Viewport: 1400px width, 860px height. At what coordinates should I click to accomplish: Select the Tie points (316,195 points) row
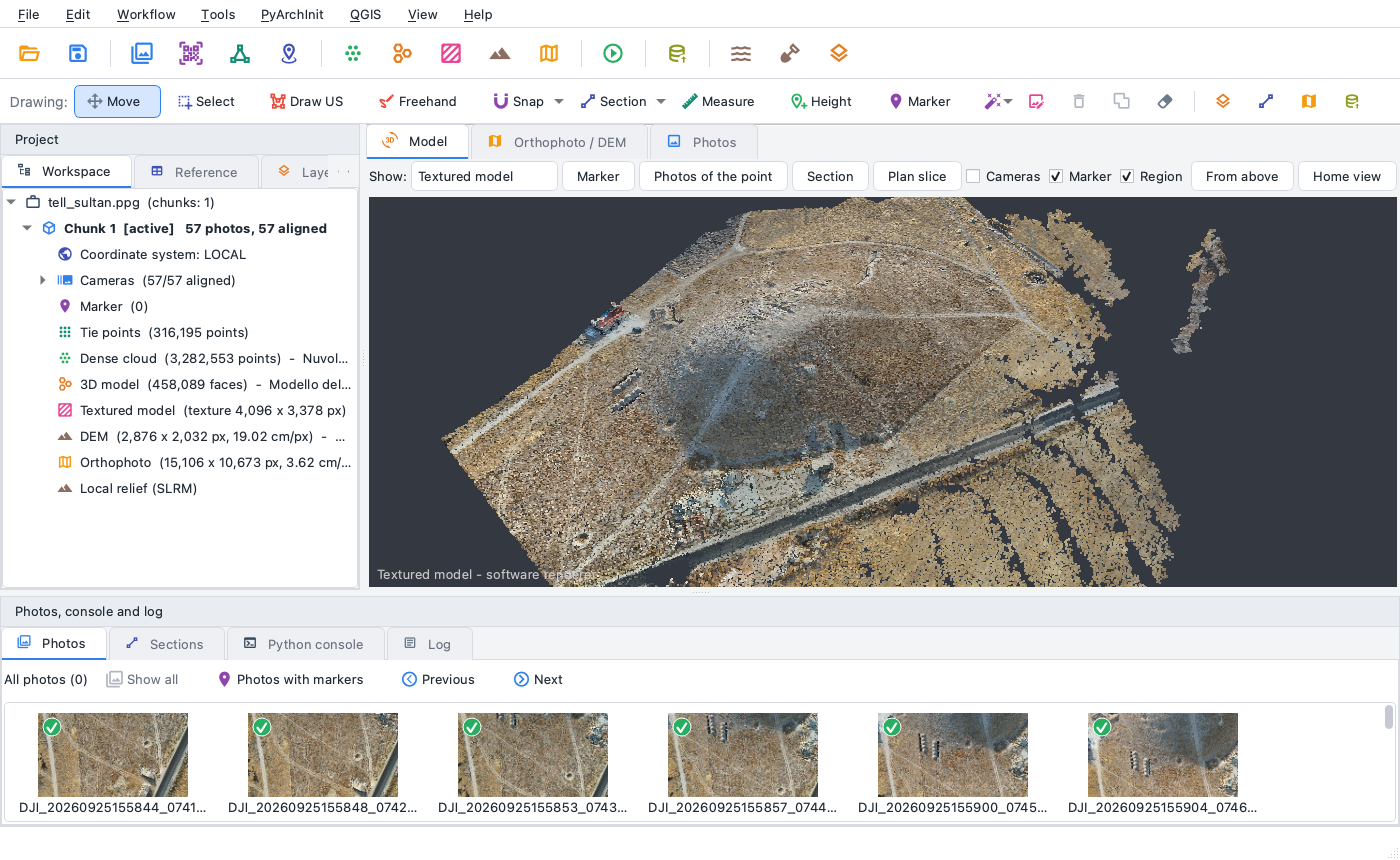point(164,332)
